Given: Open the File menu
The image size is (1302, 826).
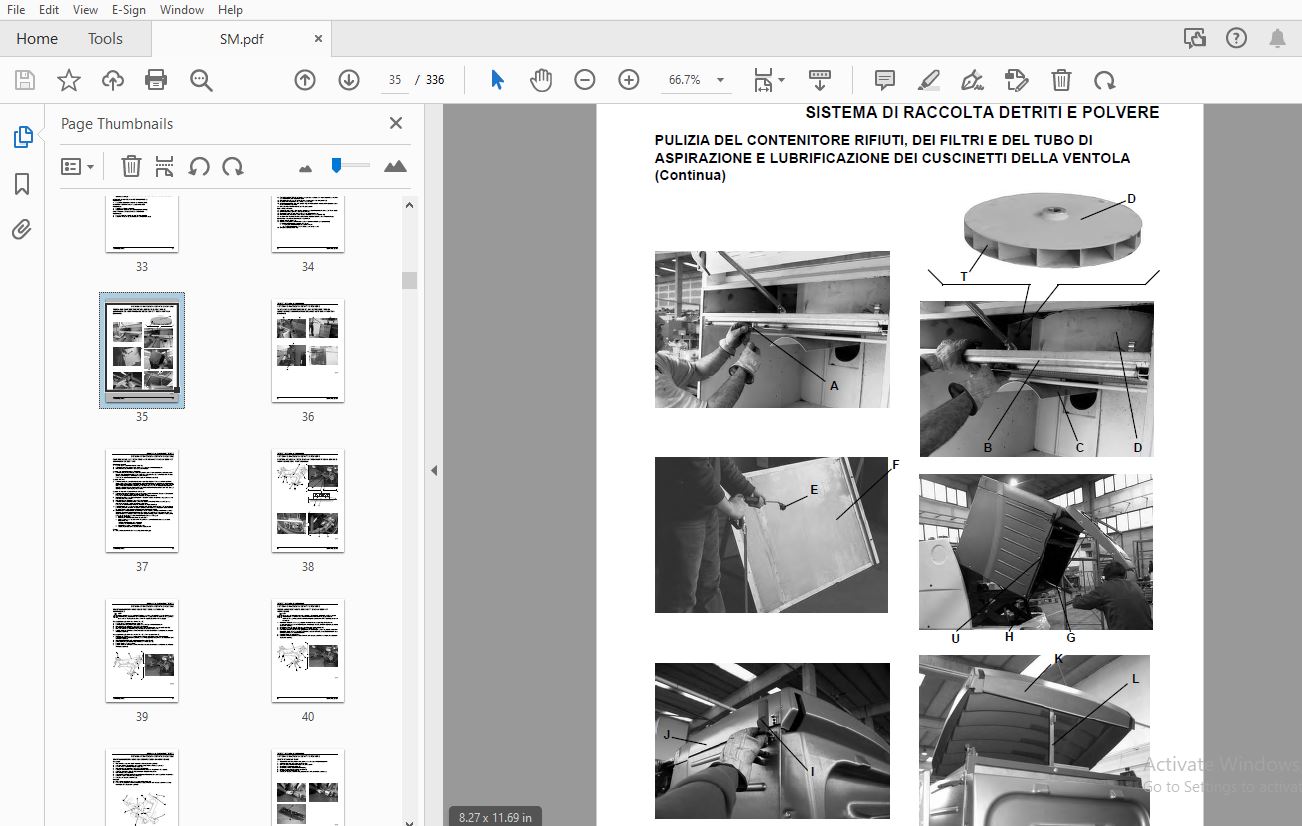Looking at the screenshot, I should click(16, 9).
